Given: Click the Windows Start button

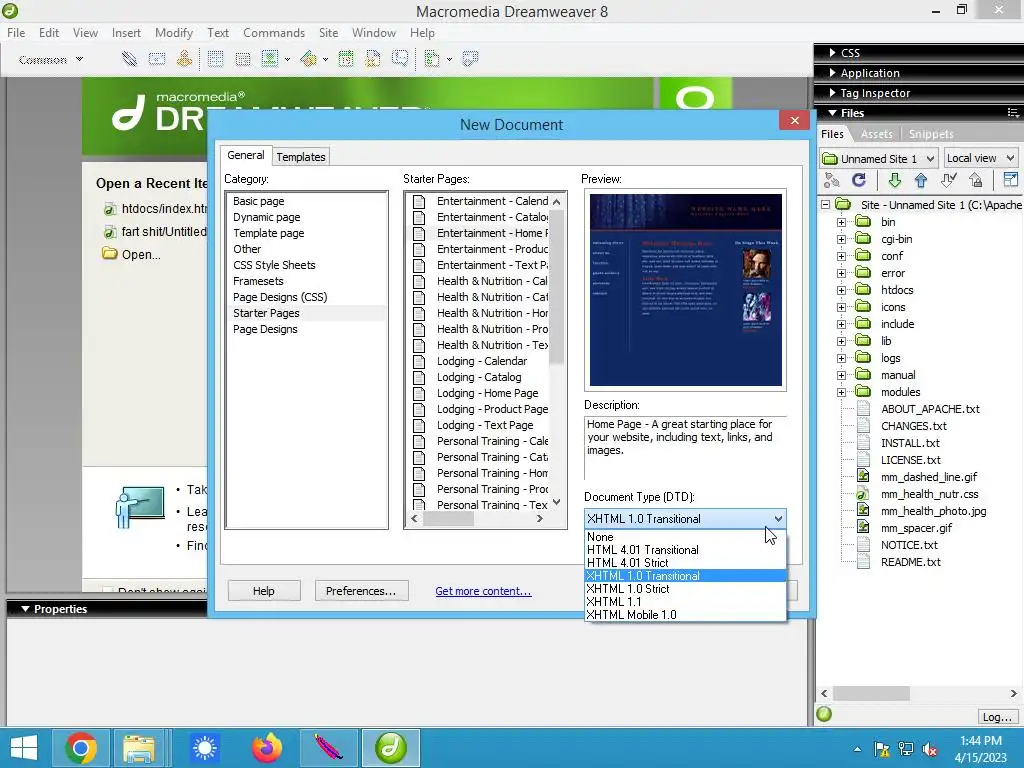Looking at the screenshot, I should [x=24, y=748].
